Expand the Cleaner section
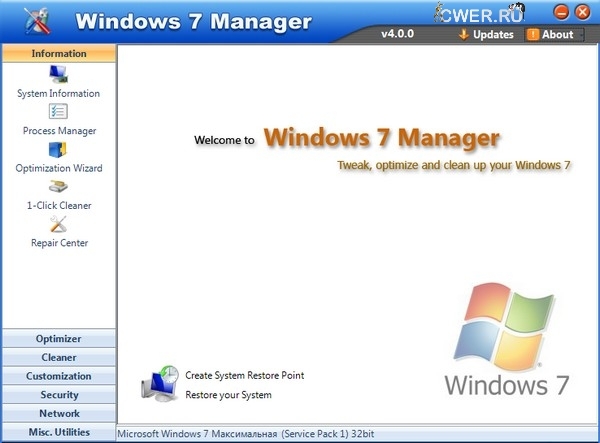 [x=58, y=357]
